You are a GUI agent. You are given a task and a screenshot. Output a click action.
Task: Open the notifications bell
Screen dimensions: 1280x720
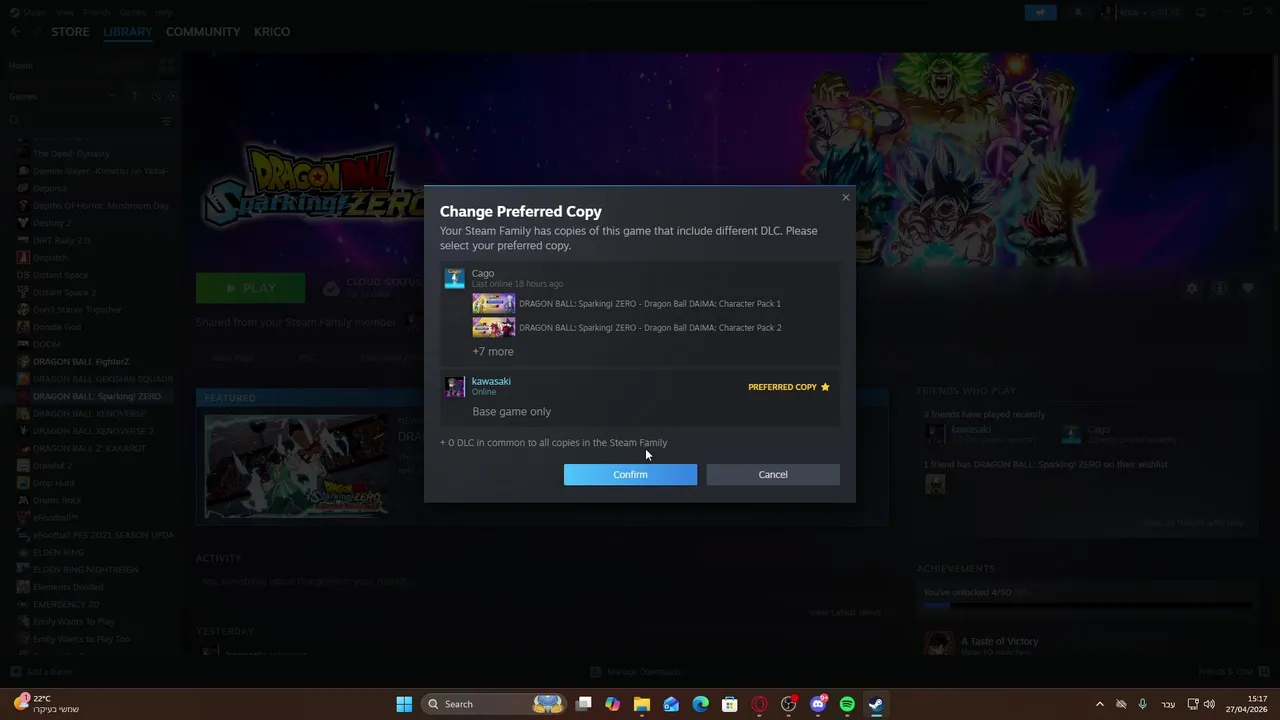click(1078, 12)
